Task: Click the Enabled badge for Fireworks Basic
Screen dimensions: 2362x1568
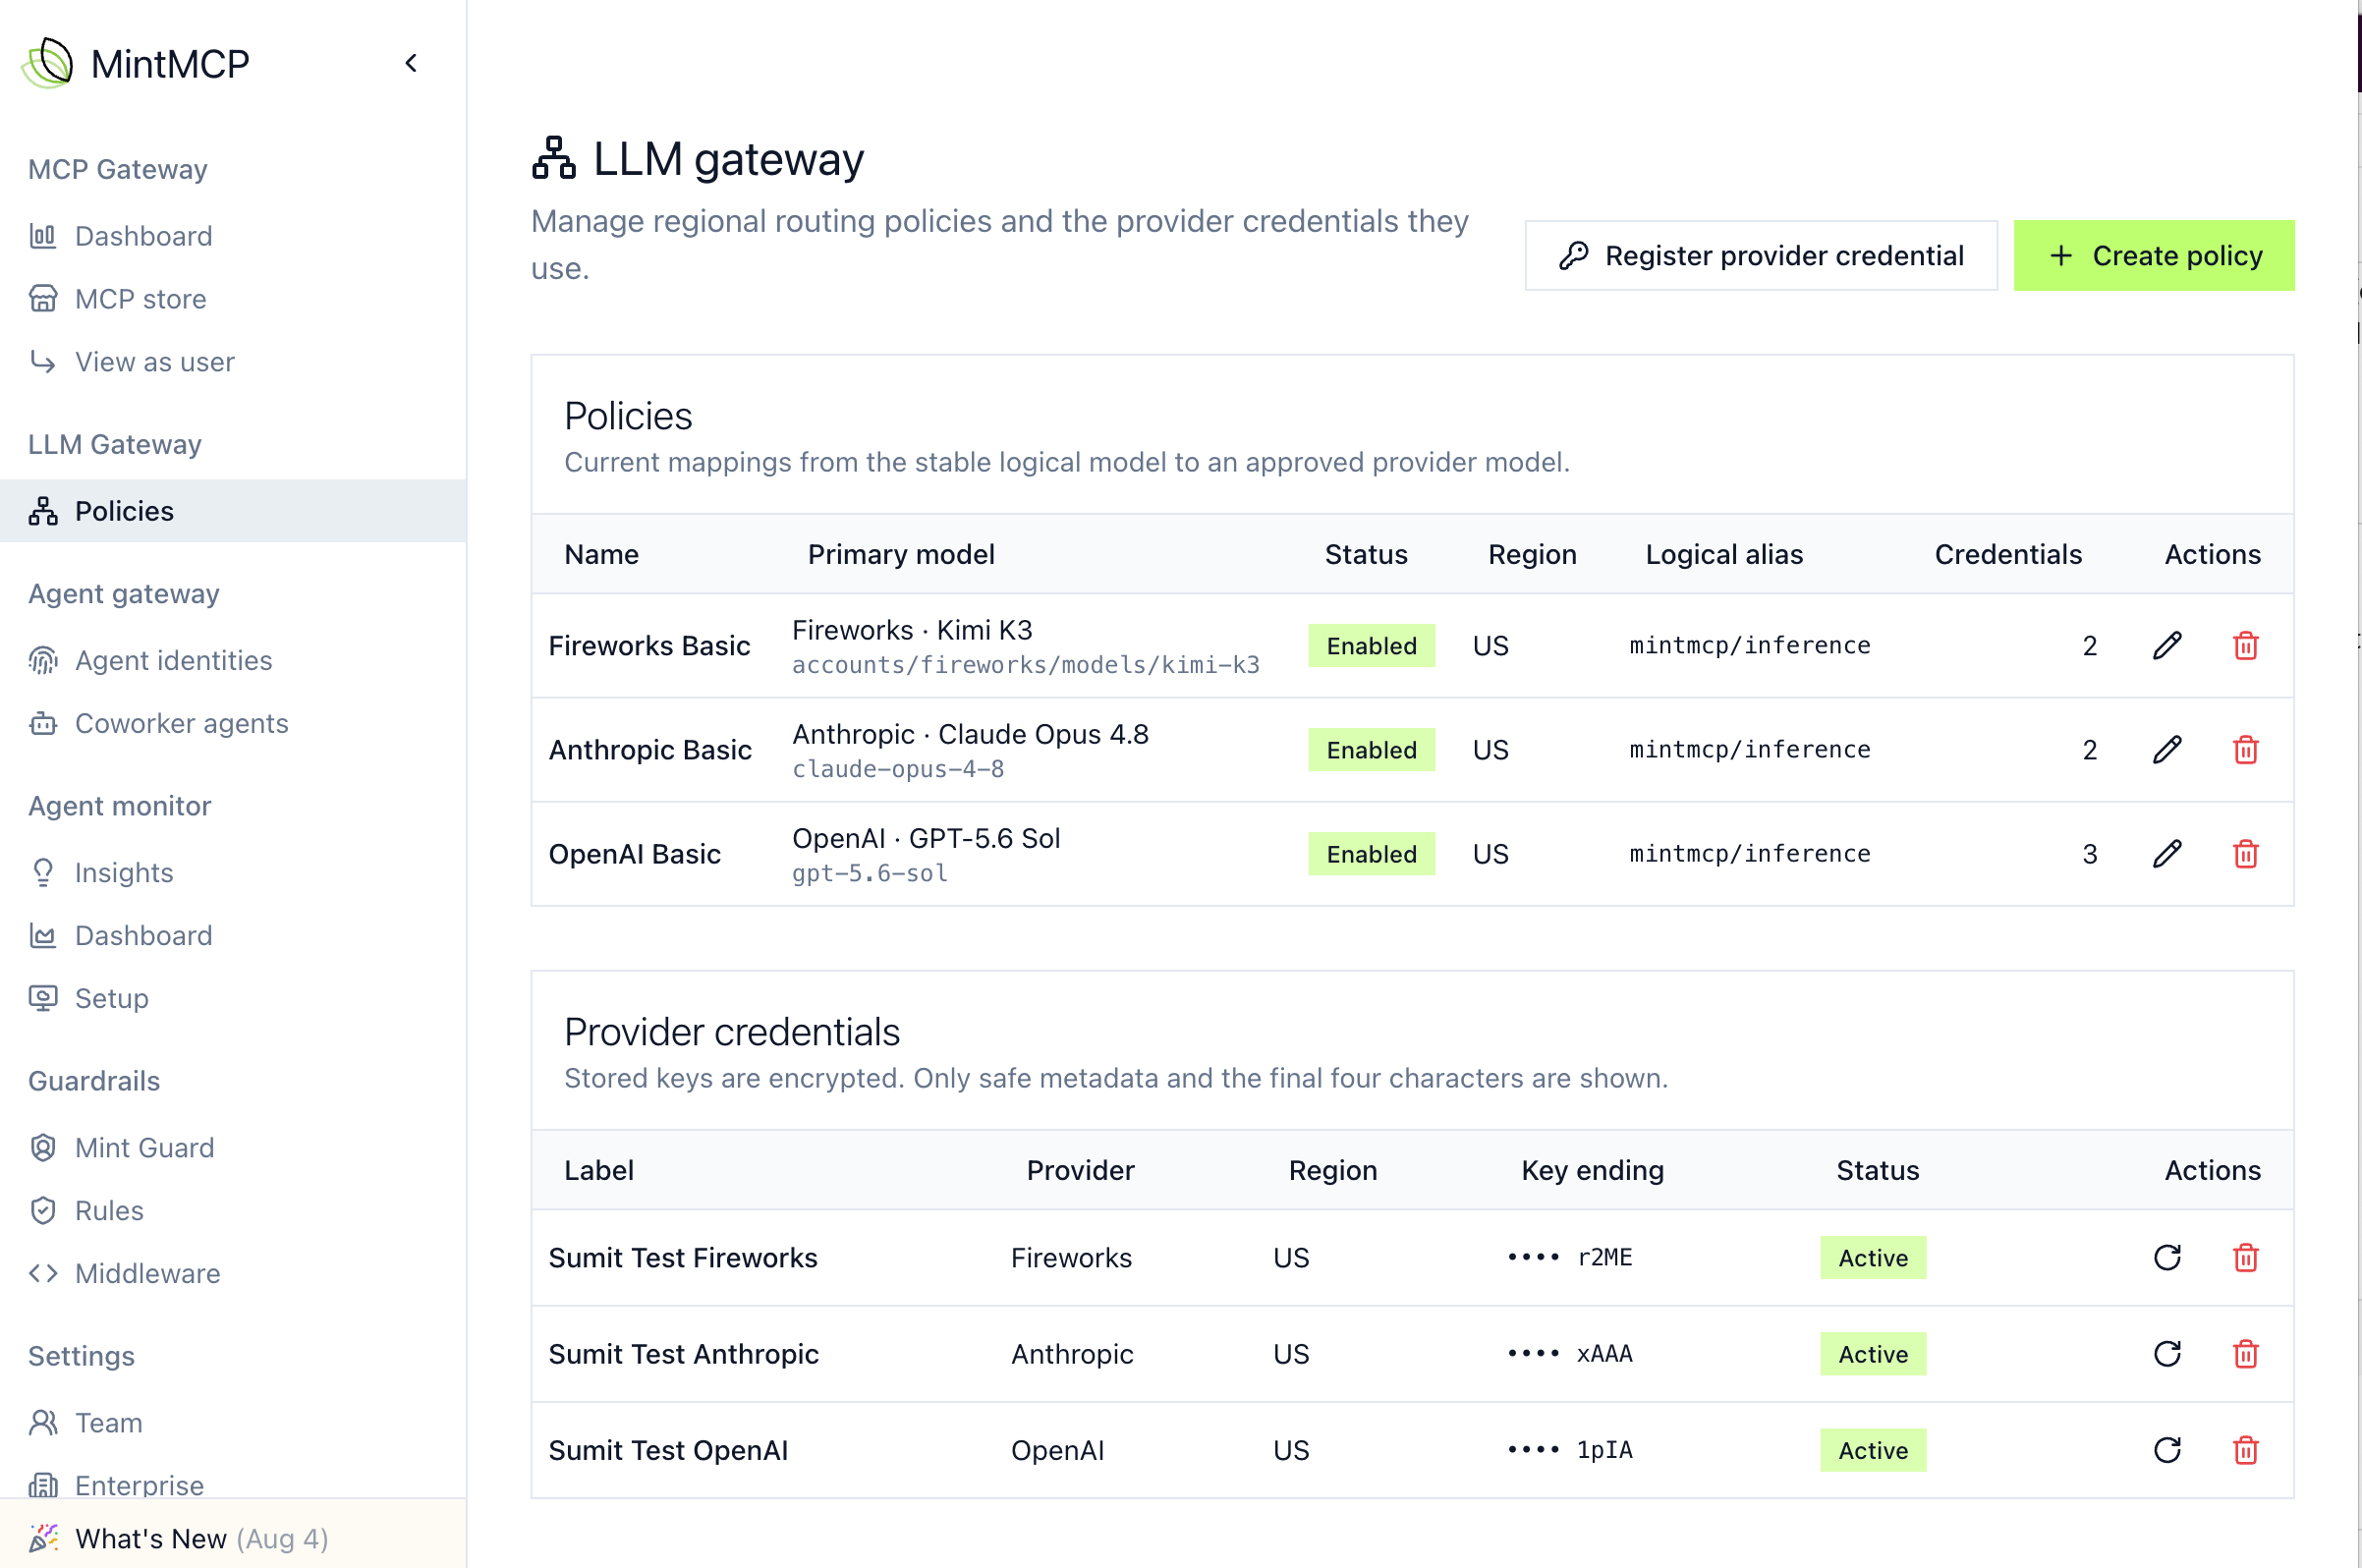Action: click(x=1371, y=646)
